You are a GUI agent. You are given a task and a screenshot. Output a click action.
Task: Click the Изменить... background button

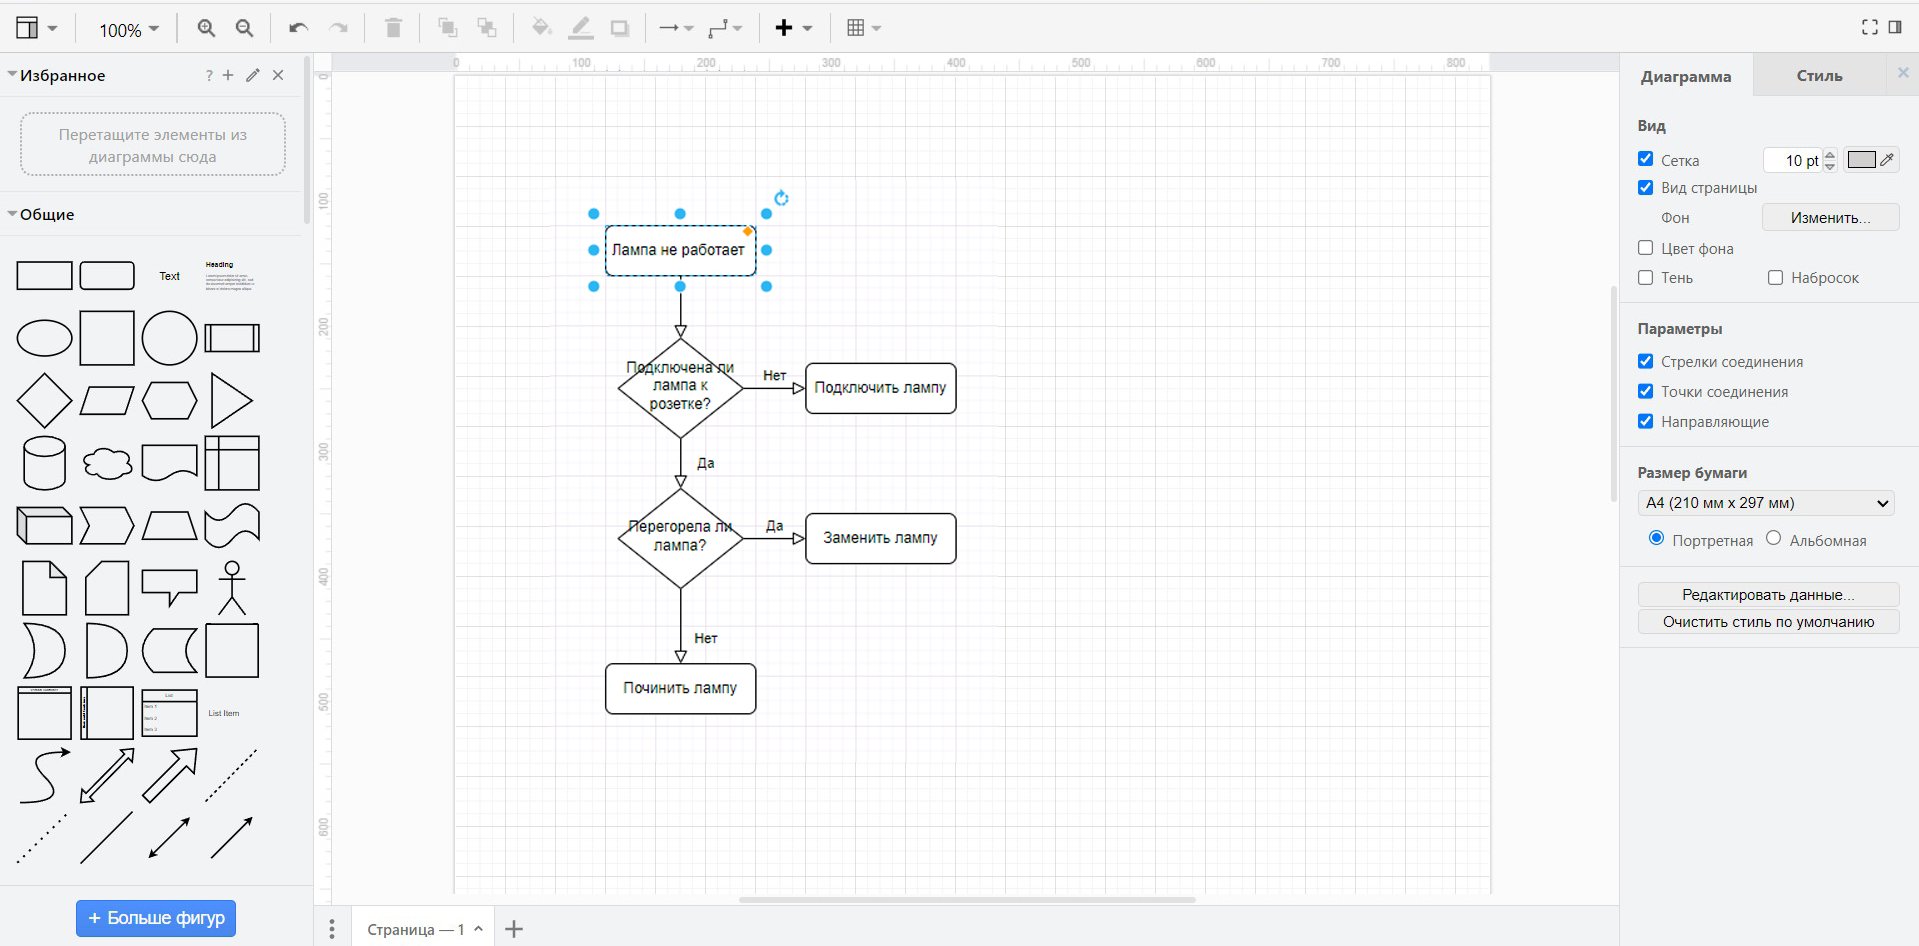[x=1830, y=217]
